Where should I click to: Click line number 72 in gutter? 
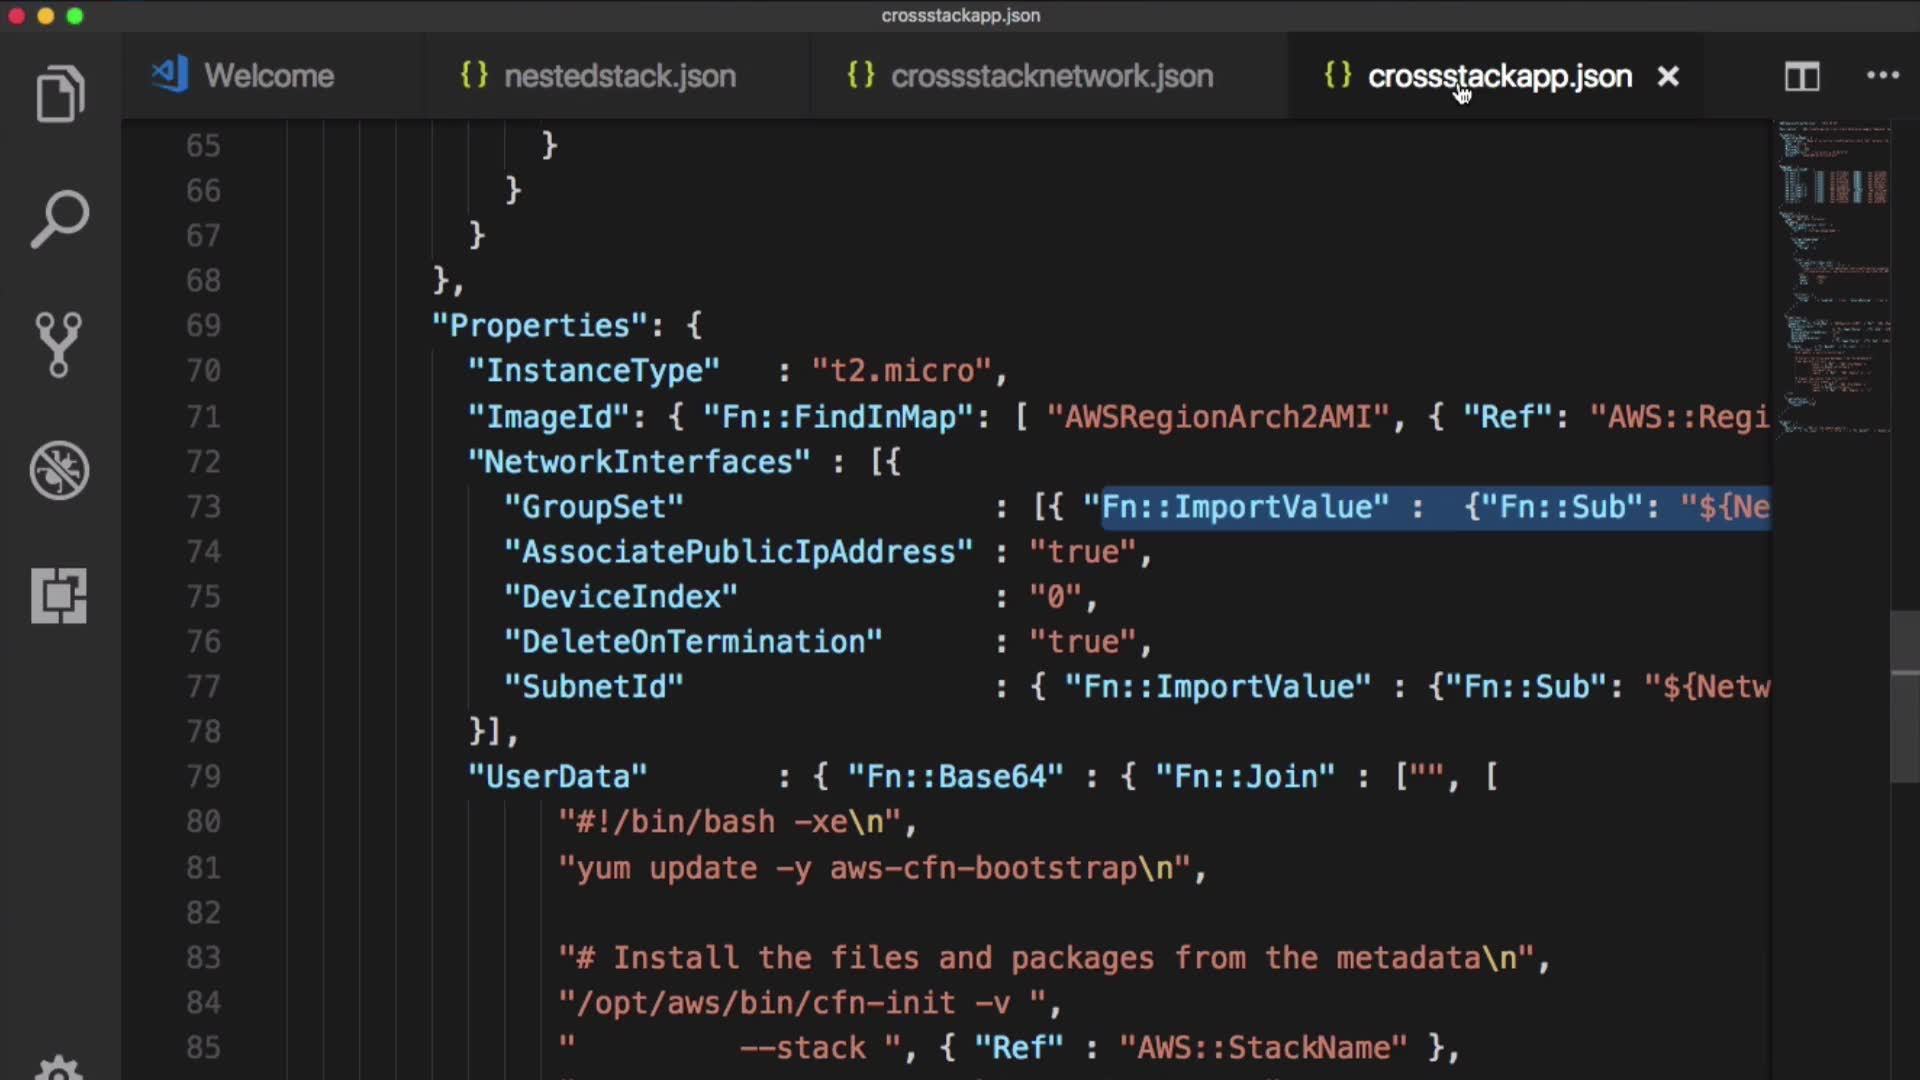pyautogui.click(x=203, y=462)
